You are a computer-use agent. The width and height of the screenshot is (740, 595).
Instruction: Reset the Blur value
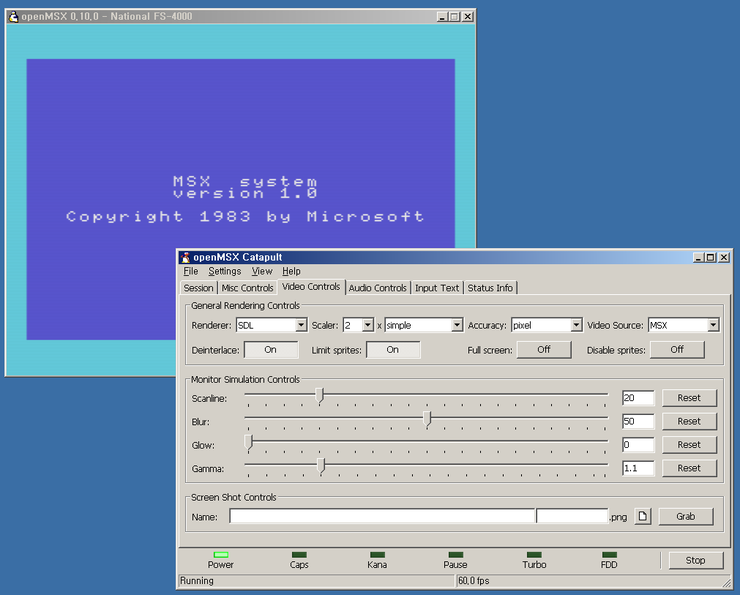pyautogui.click(x=689, y=421)
